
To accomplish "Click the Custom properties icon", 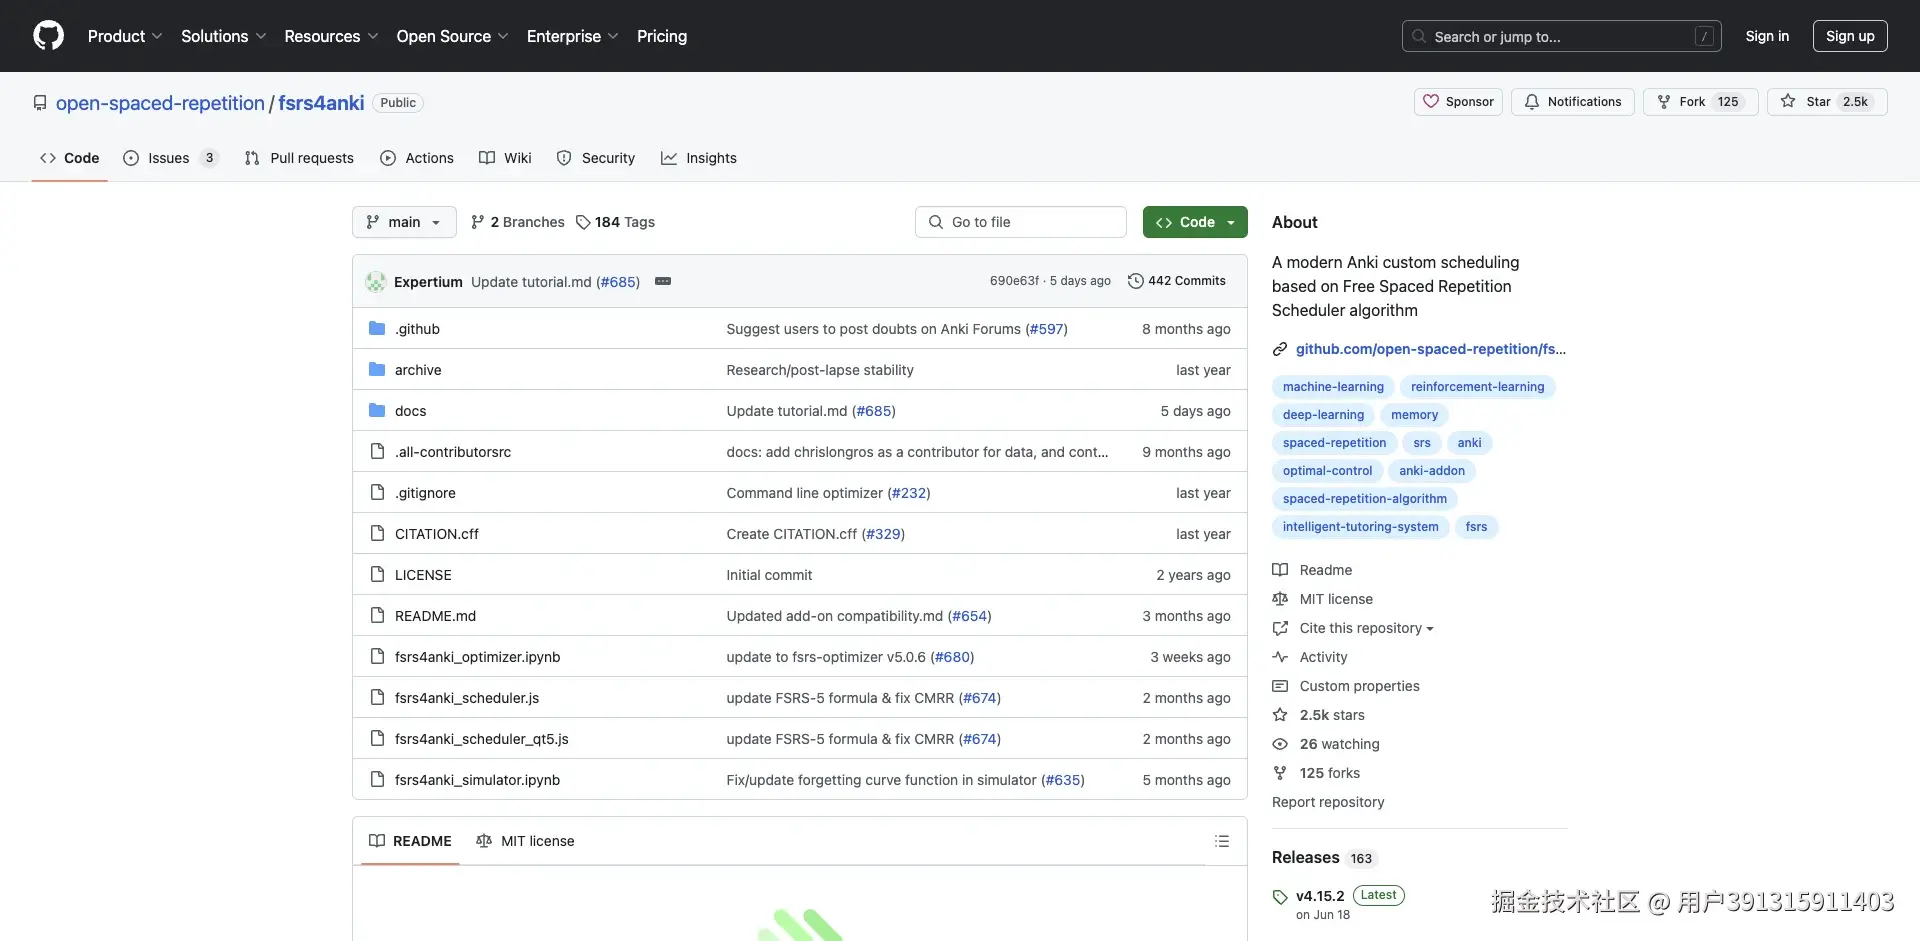I will 1280,686.
